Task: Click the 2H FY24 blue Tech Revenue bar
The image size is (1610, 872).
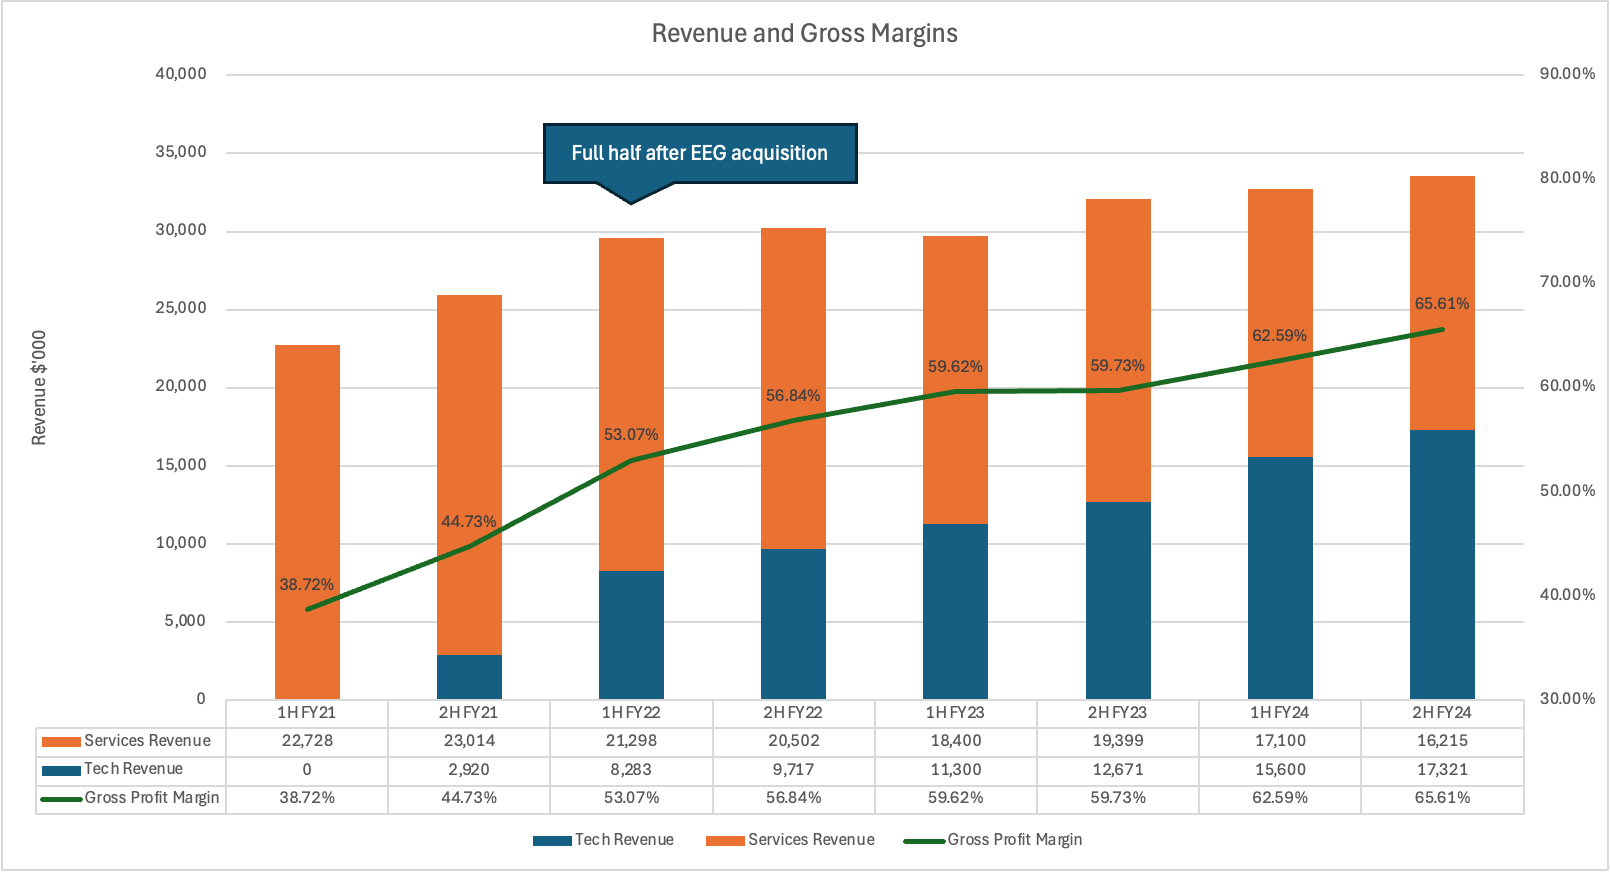Action: (1442, 564)
